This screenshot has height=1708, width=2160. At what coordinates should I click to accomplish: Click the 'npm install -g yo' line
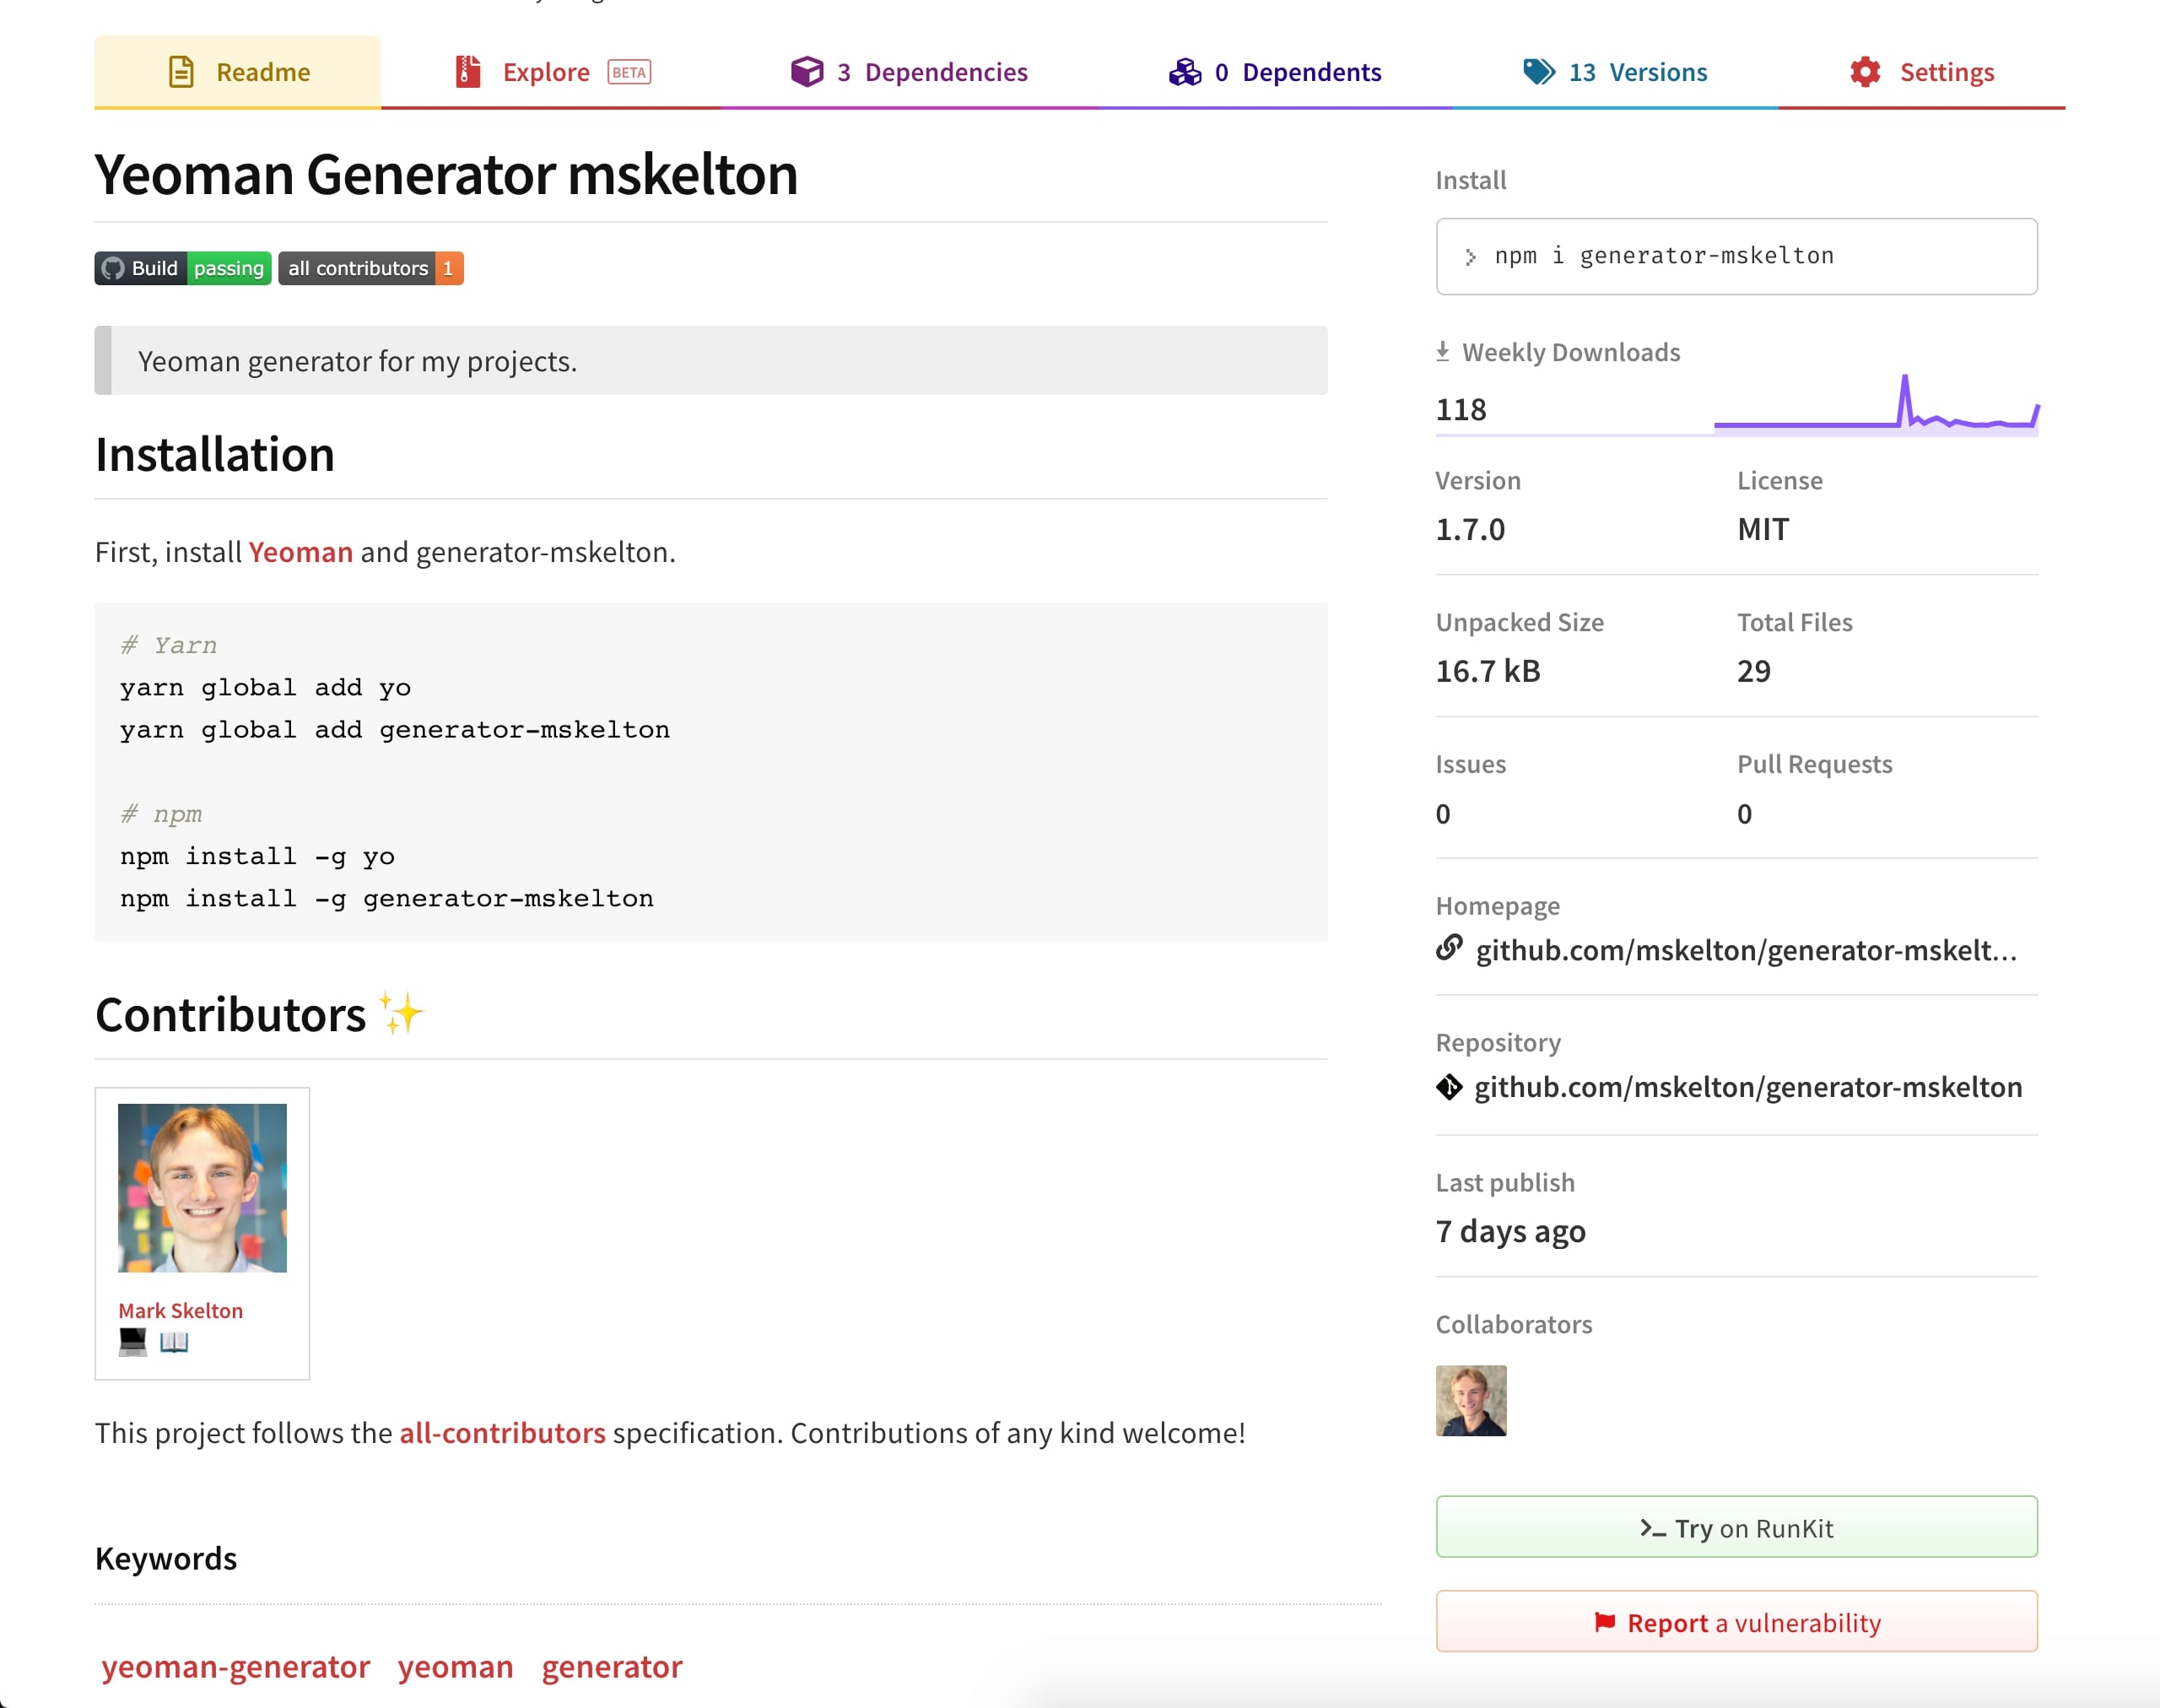point(257,857)
